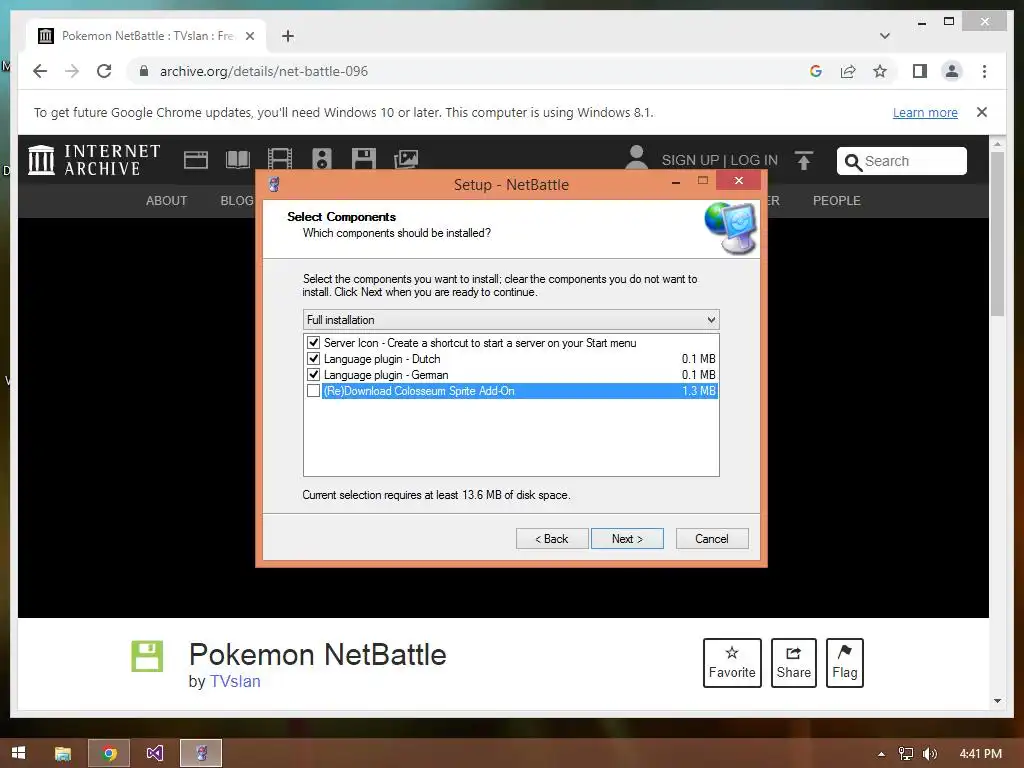Viewport: 1024px width, 768px height.
Task: Click the NetBattle setup taskbar icon
Action: (201, 753)
